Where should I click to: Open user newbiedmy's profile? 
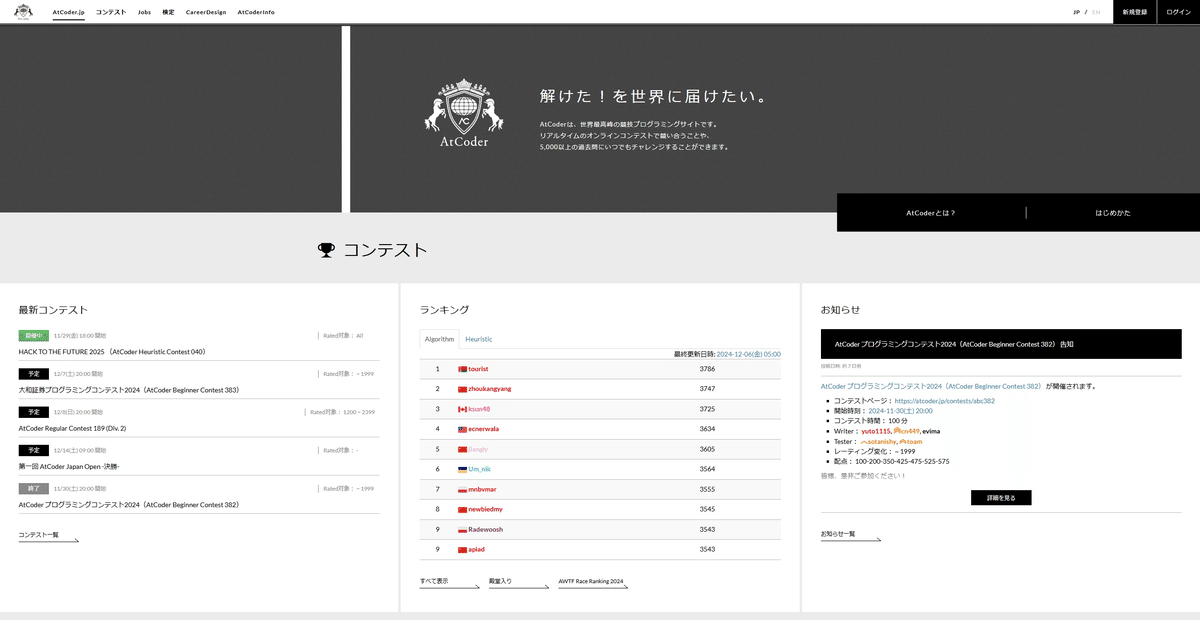click(x=485, y=509)
